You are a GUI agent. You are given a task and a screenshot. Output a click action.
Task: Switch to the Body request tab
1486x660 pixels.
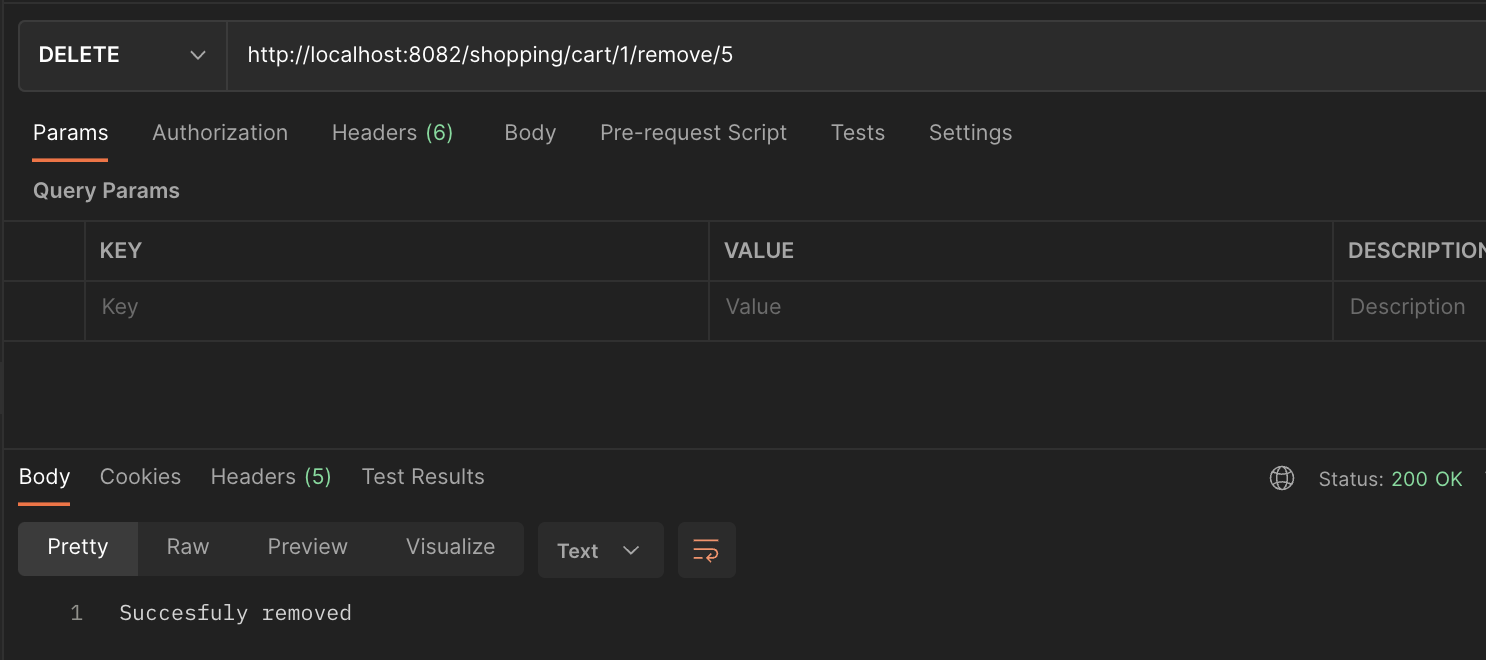click(529, 132)
